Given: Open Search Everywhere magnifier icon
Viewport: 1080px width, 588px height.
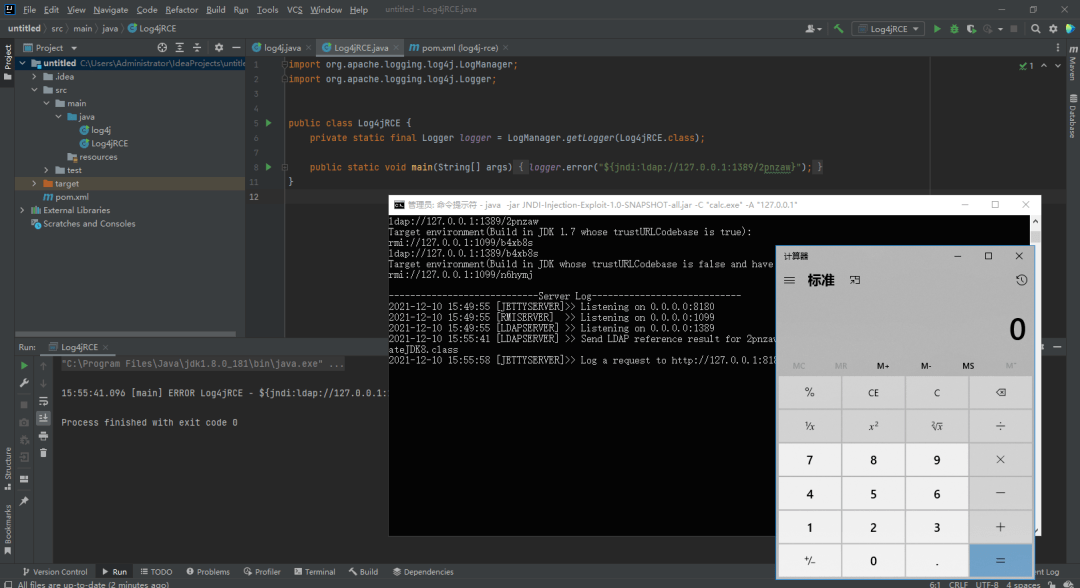Looking at the screenshot, I should (1035, 29).
